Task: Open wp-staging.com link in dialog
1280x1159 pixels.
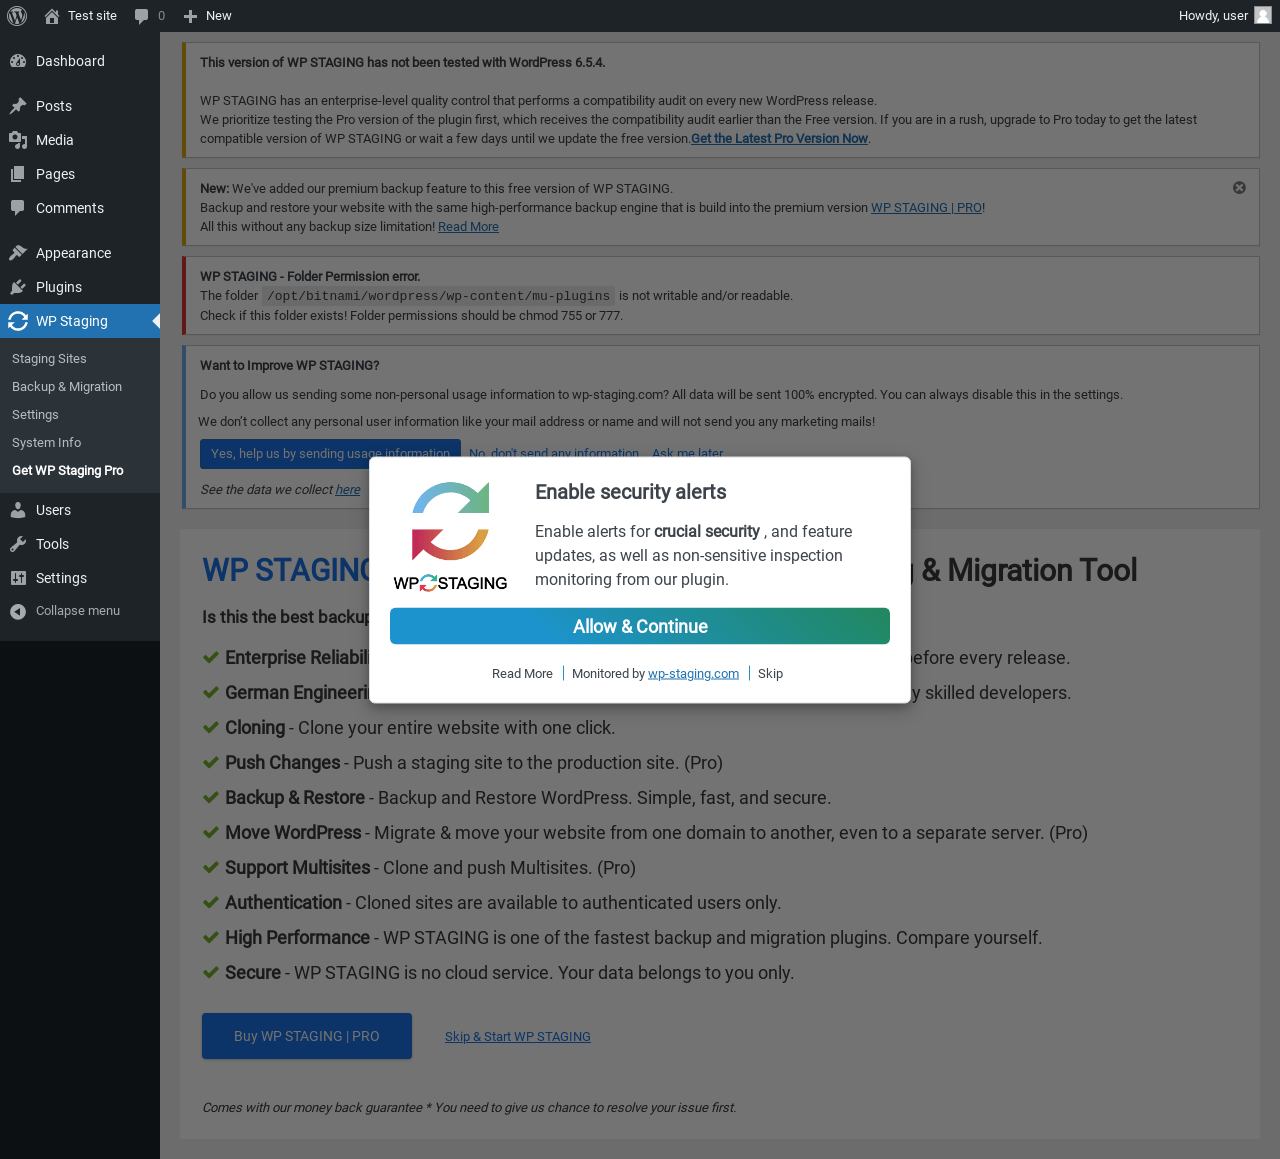Action: (x=693, y=674)
